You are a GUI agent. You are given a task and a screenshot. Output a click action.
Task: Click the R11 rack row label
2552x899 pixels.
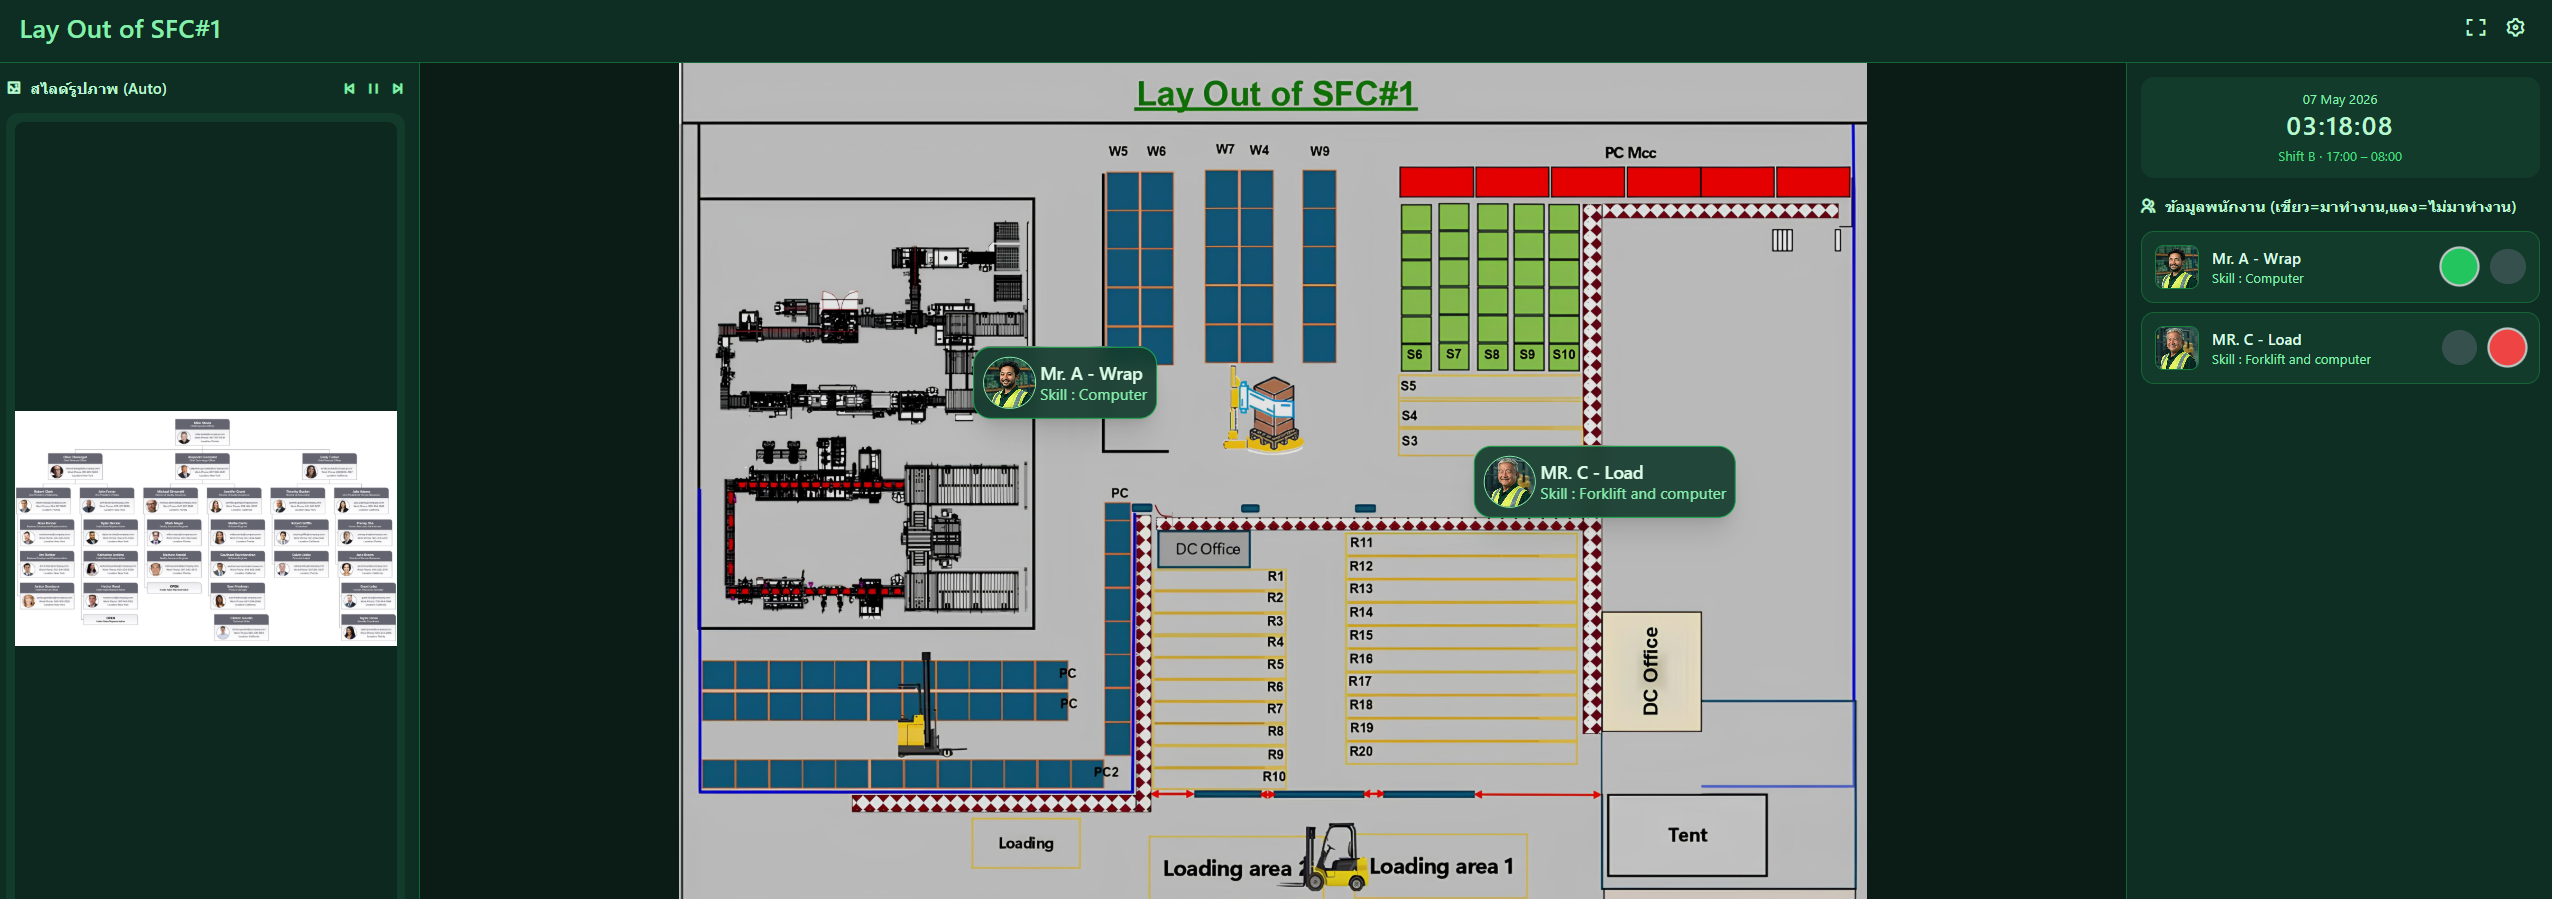point(1361,543)
